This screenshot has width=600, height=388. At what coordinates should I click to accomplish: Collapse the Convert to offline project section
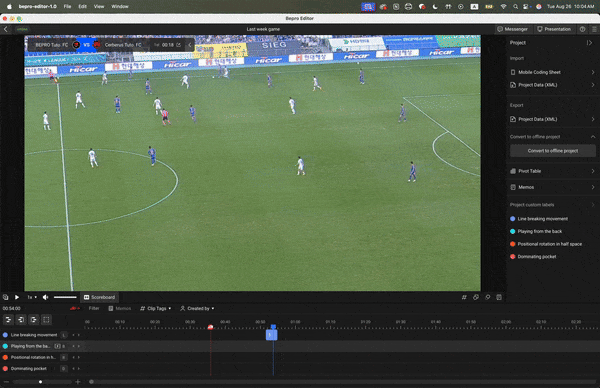[x=593, y=137]
